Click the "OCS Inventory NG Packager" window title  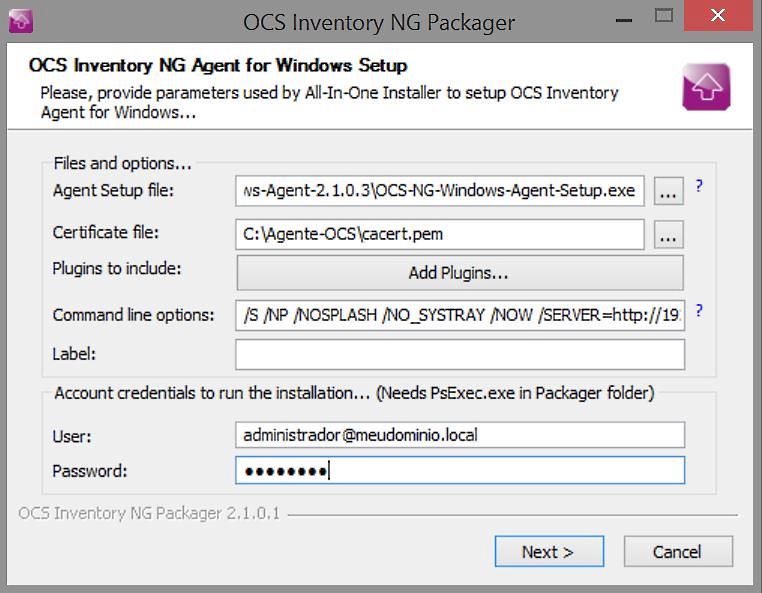(x=379, y=22)
